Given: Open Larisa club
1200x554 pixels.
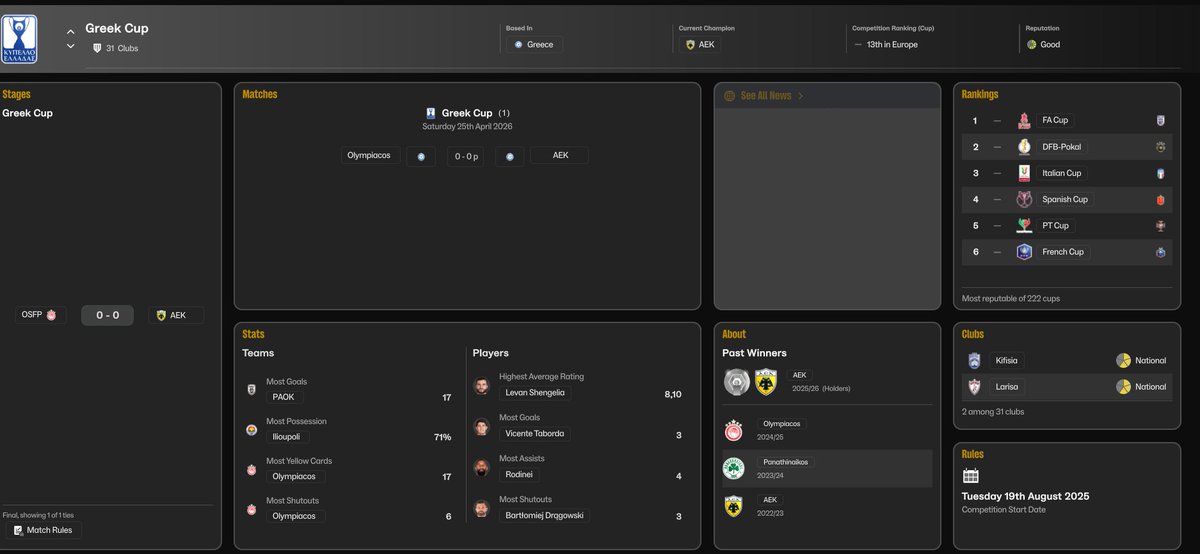Looking at the screenshot, I should 1008,386.
